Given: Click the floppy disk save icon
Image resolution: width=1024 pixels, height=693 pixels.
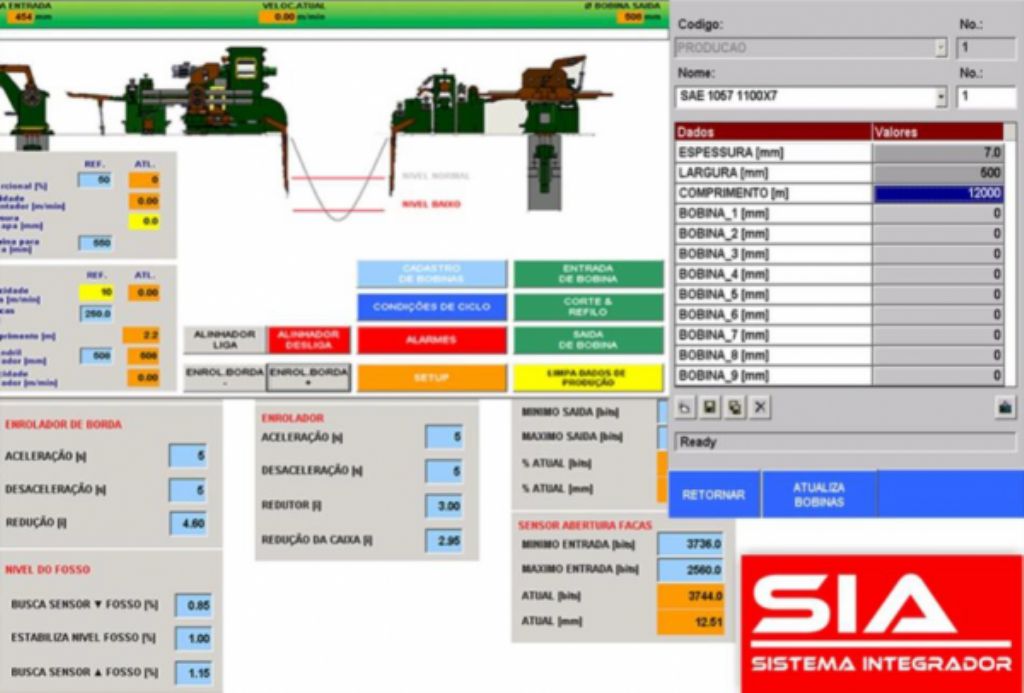Looking at the screenshot, I should click(x=710, y=407).
